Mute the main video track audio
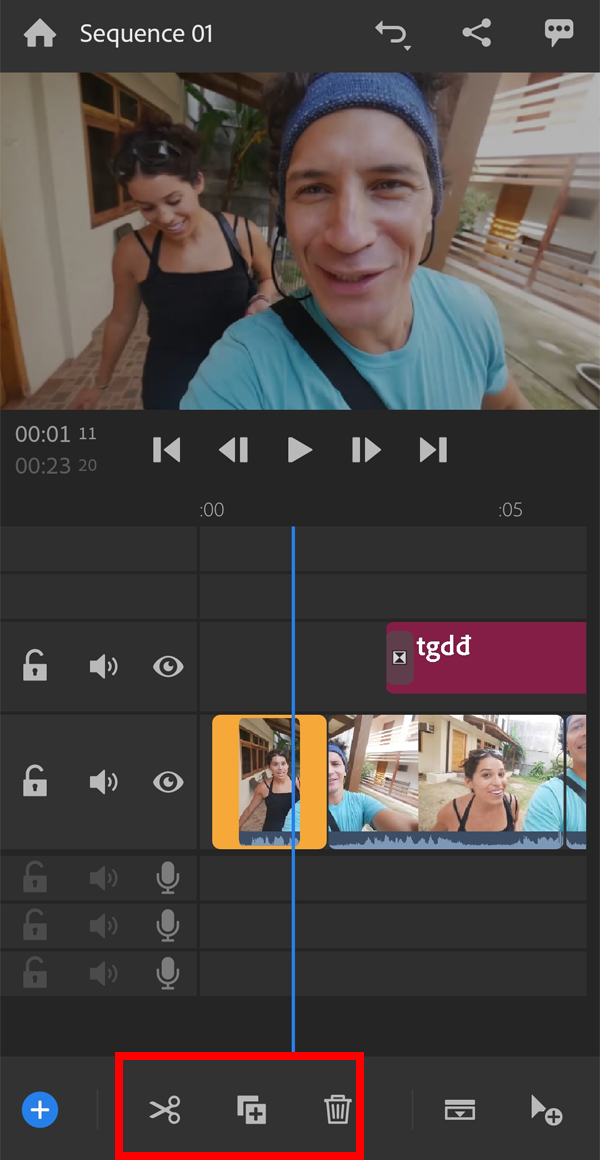 103,781
